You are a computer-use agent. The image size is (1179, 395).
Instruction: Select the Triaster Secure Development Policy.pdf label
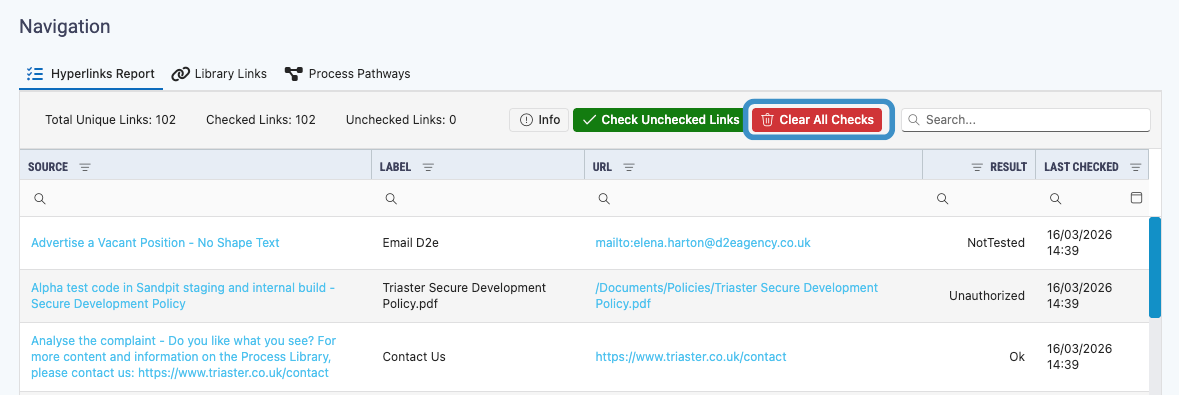(464, 296)
